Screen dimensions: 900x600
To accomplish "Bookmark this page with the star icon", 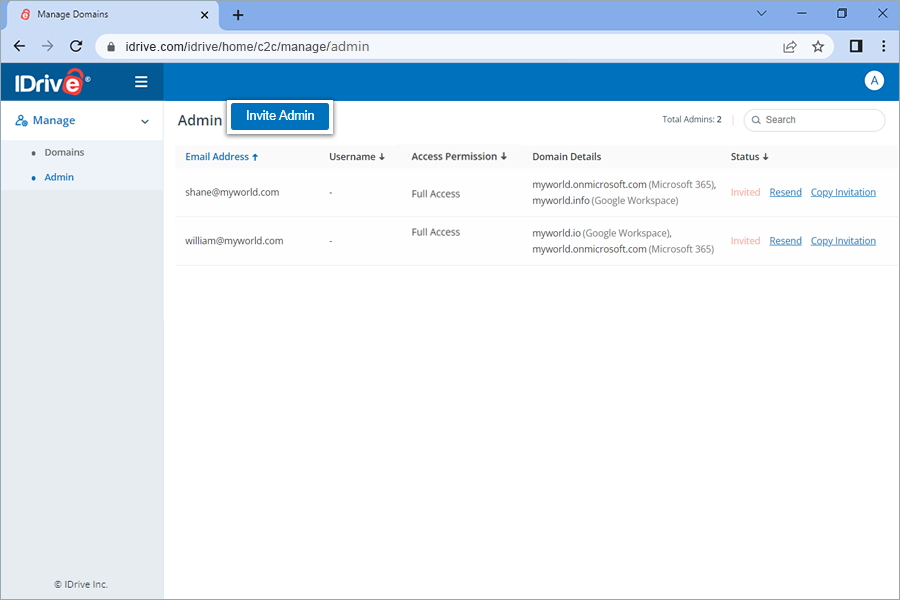I will click(x=818, y=47).
